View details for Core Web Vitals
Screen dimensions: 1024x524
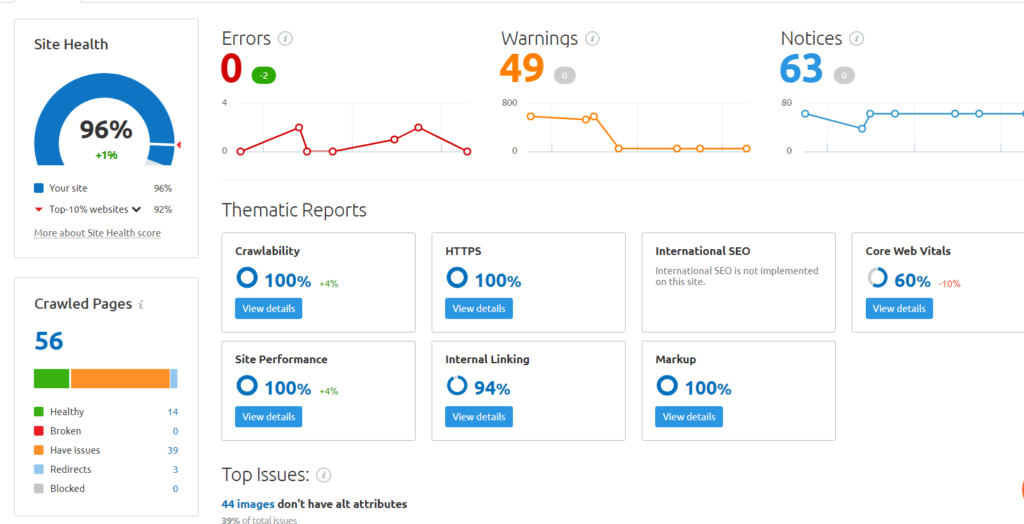[899, 308]
